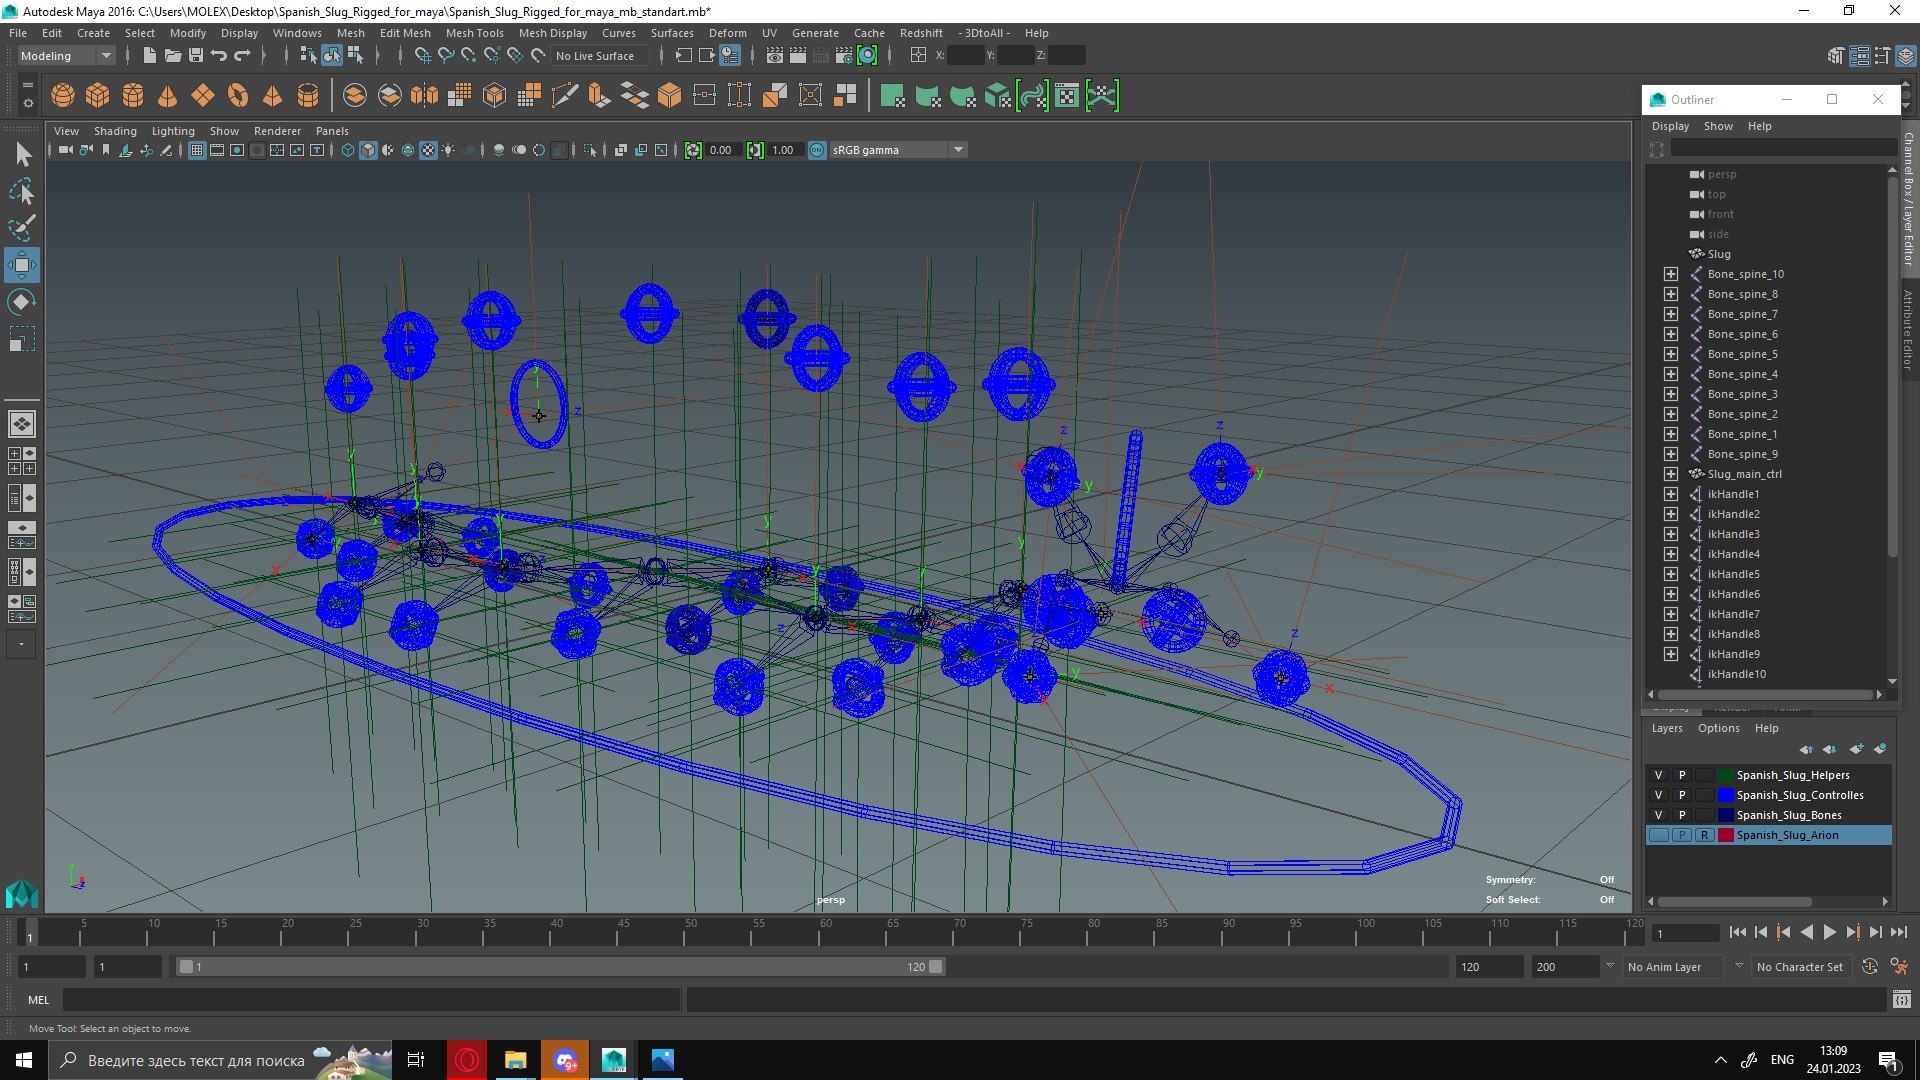Open the layer editor Options menu
Image resolution: width=1920 pixels, height=1080 pixels.
tap(1718, 728)
